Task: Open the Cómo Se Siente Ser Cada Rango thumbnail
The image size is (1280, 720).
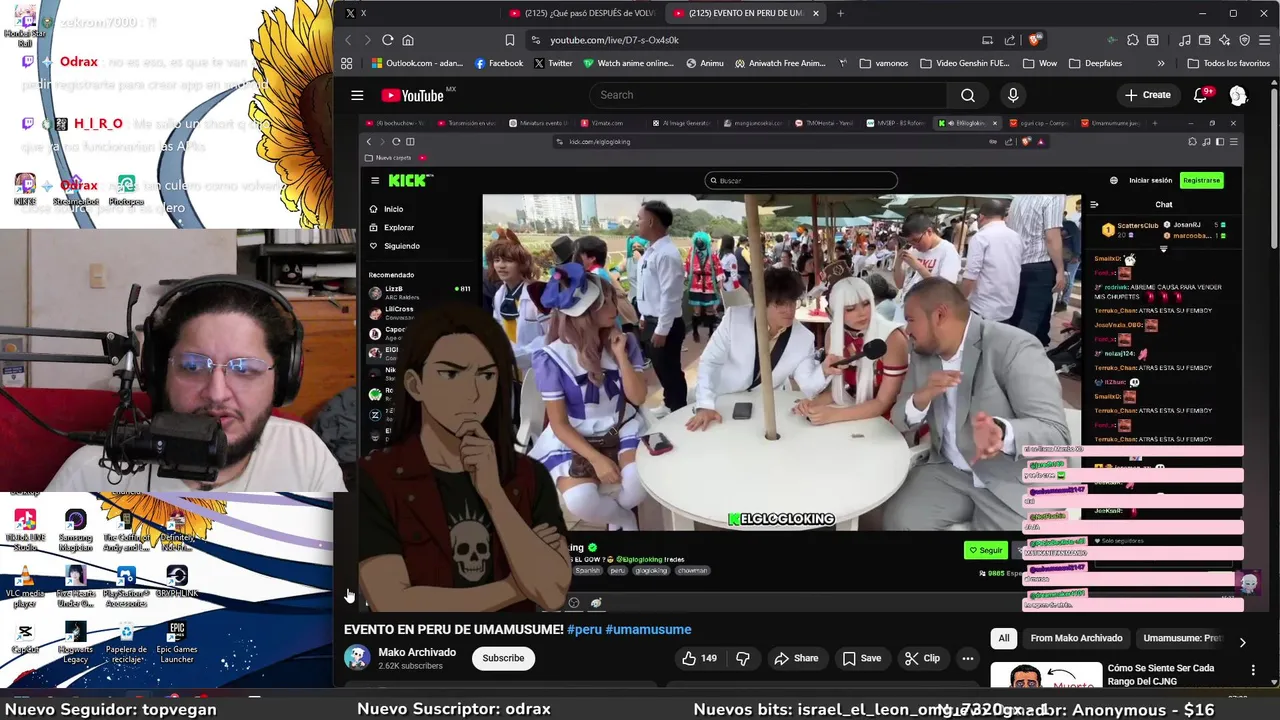Action: pos(1046,675)
